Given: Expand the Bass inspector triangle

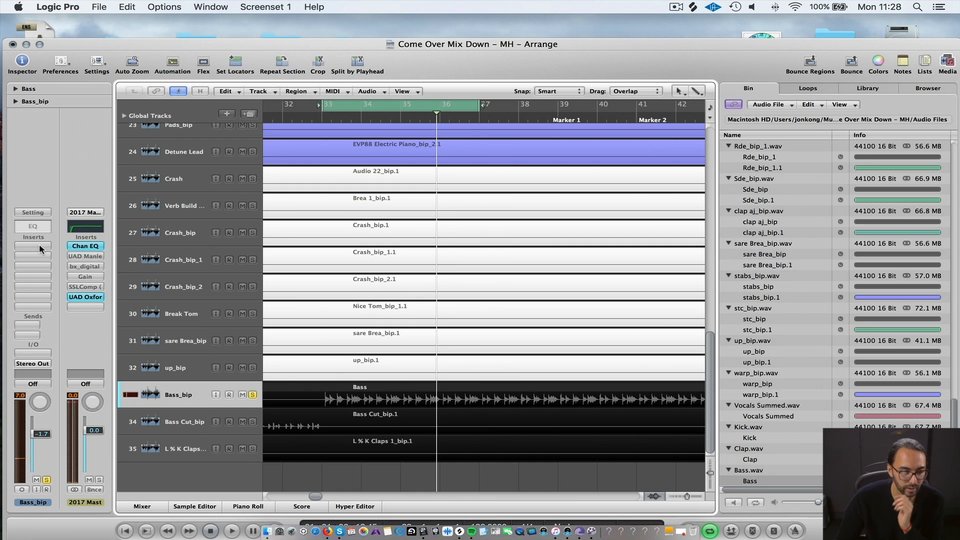Looking at the screenshot, I should tap(15, 89).
